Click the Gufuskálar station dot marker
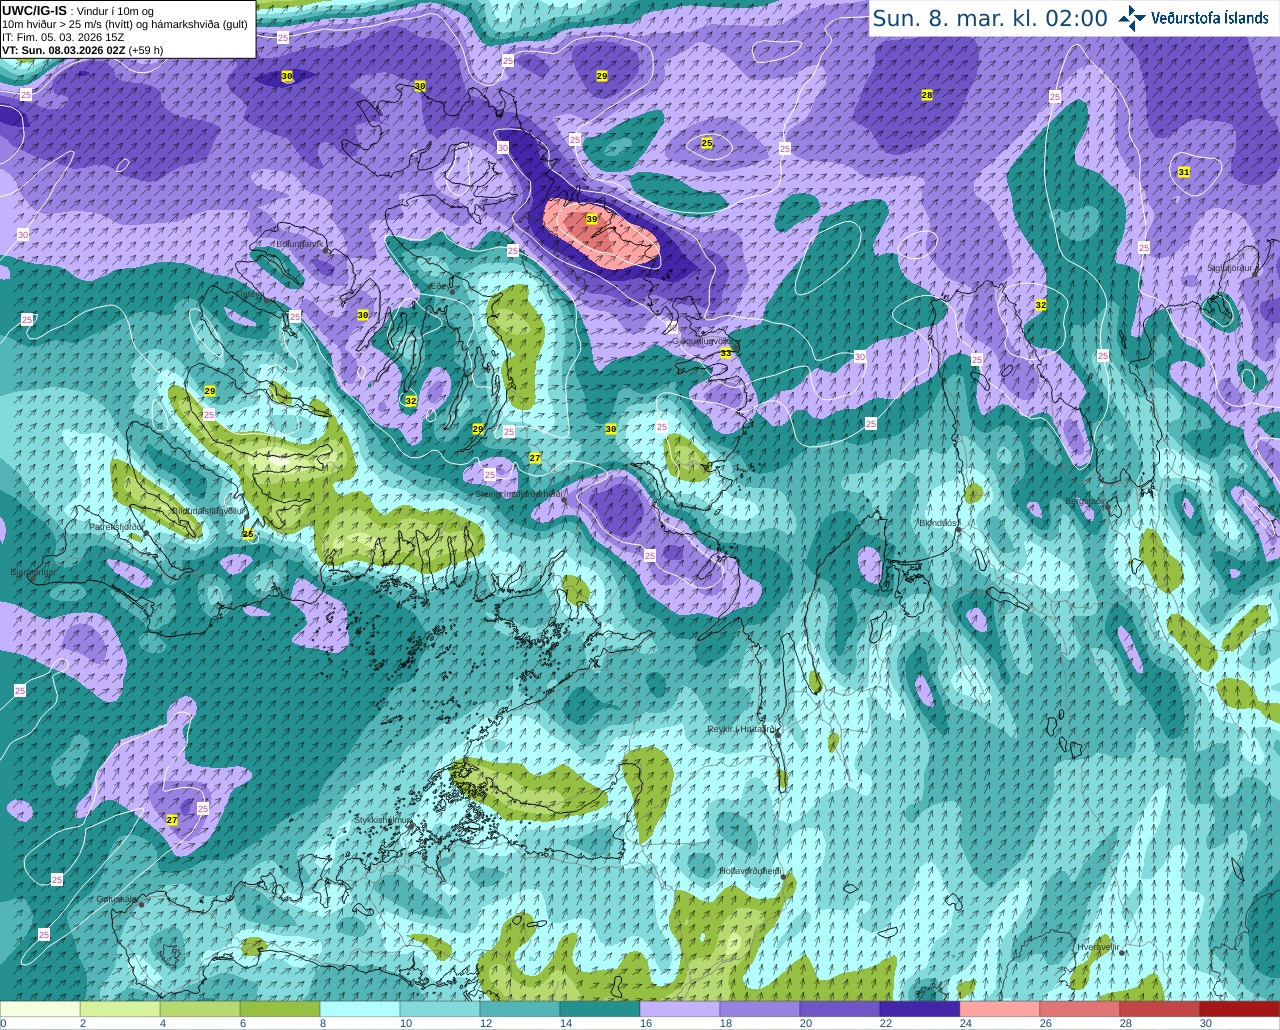This screenshot has height=1030, width=1280. [x=141, y=904]
